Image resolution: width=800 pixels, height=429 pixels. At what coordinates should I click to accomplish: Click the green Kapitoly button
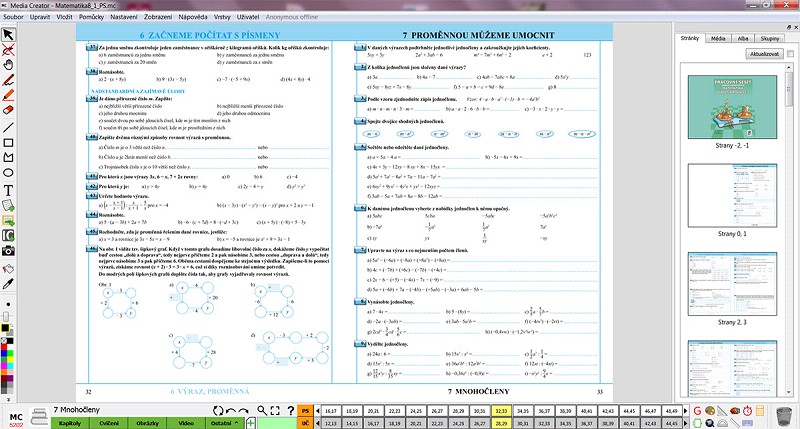click(x=70, y=423)
